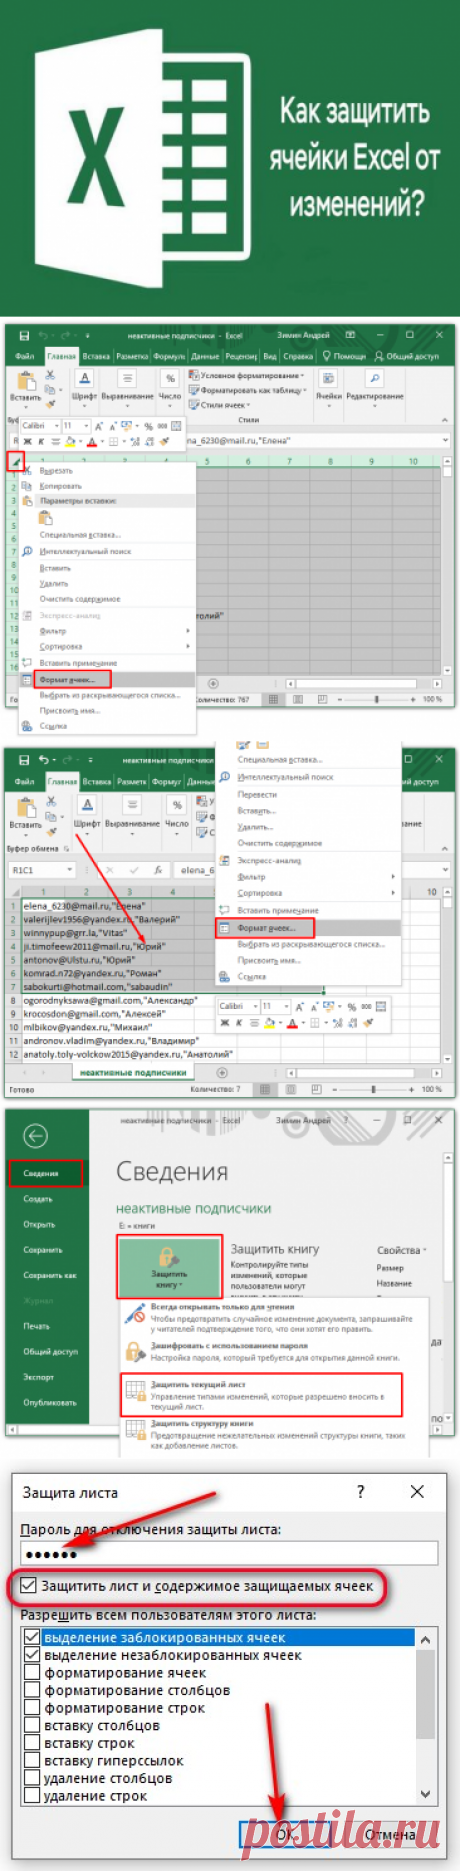This screenshot has width=460, height=1871.
Task: Open the Вид ribbon tab
Action: 270,356
